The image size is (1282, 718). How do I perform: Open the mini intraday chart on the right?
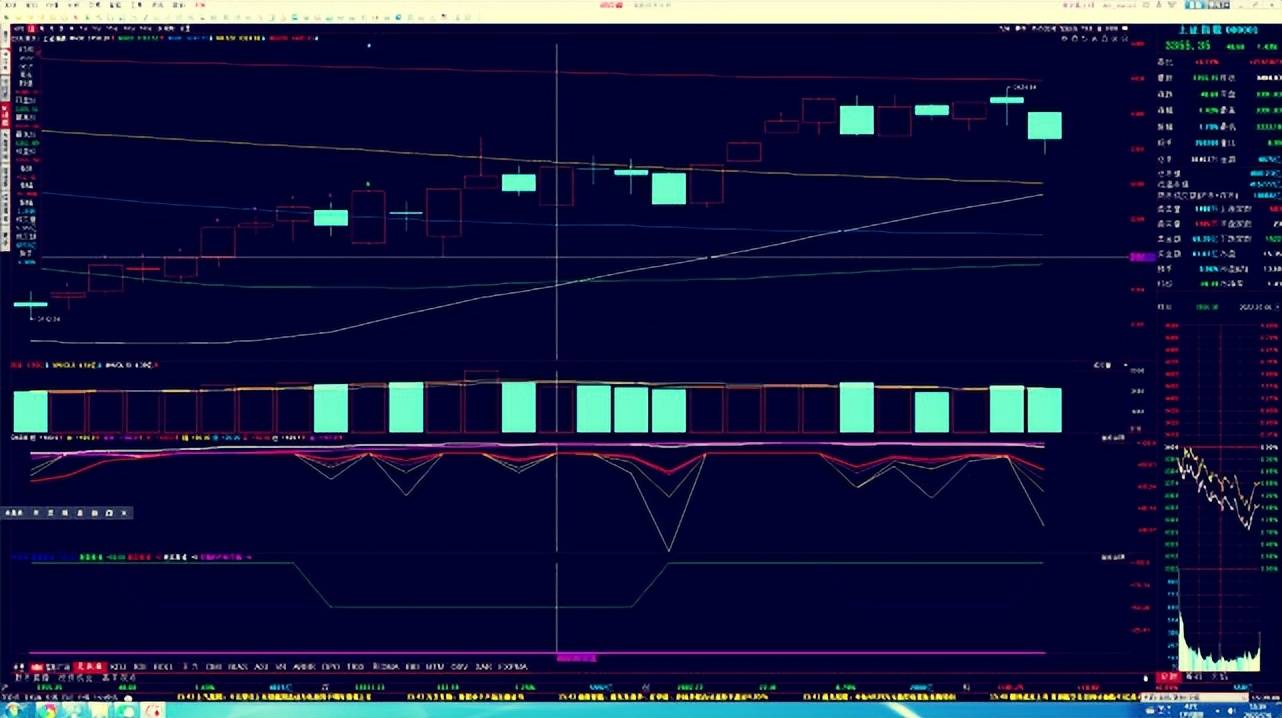pyautogui.click(x=1219, y=490)
